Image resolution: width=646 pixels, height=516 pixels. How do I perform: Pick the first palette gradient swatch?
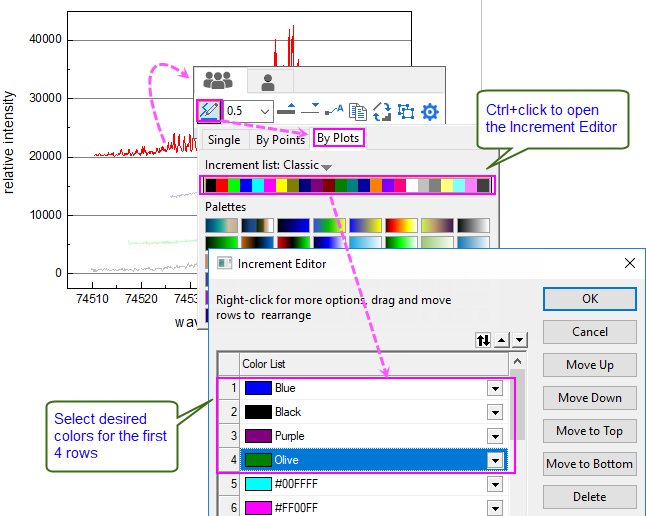[x=220, y=226]
